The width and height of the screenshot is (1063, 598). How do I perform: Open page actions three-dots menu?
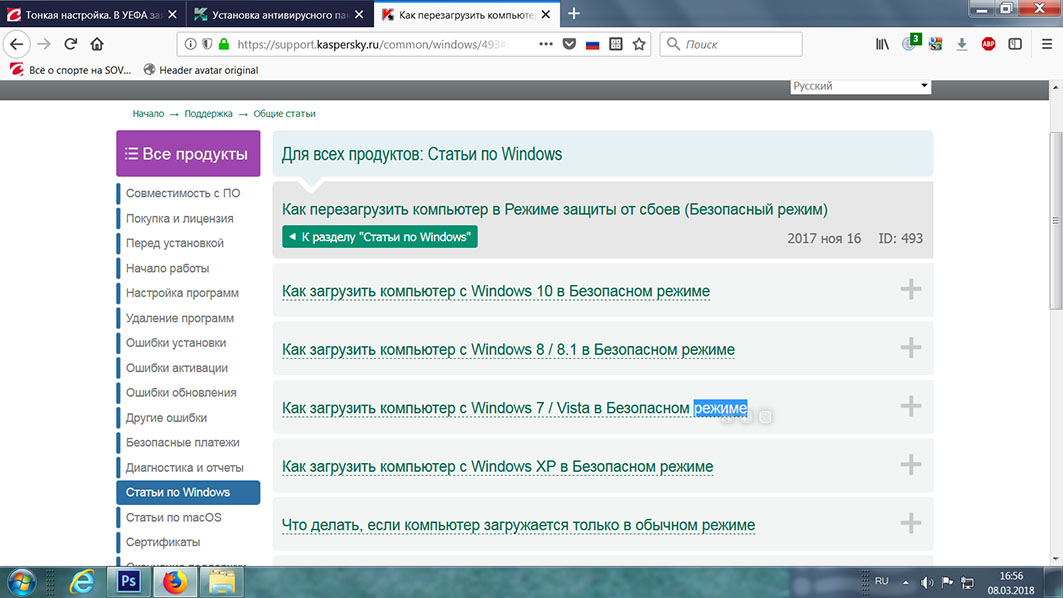pyautogui.click(x=546, y=44)
